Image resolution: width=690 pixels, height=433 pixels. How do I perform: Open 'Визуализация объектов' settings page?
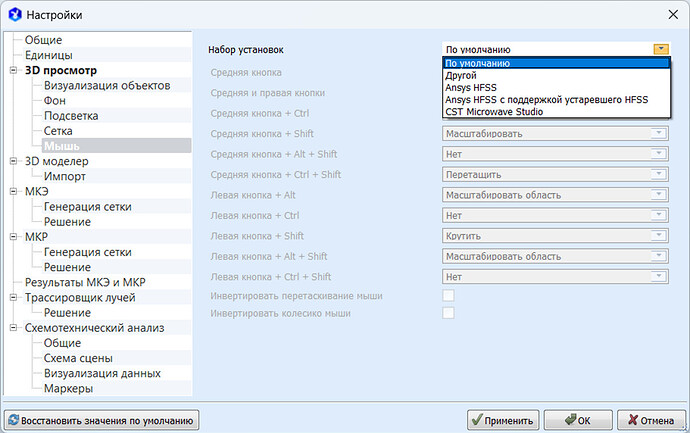point(107,86)
